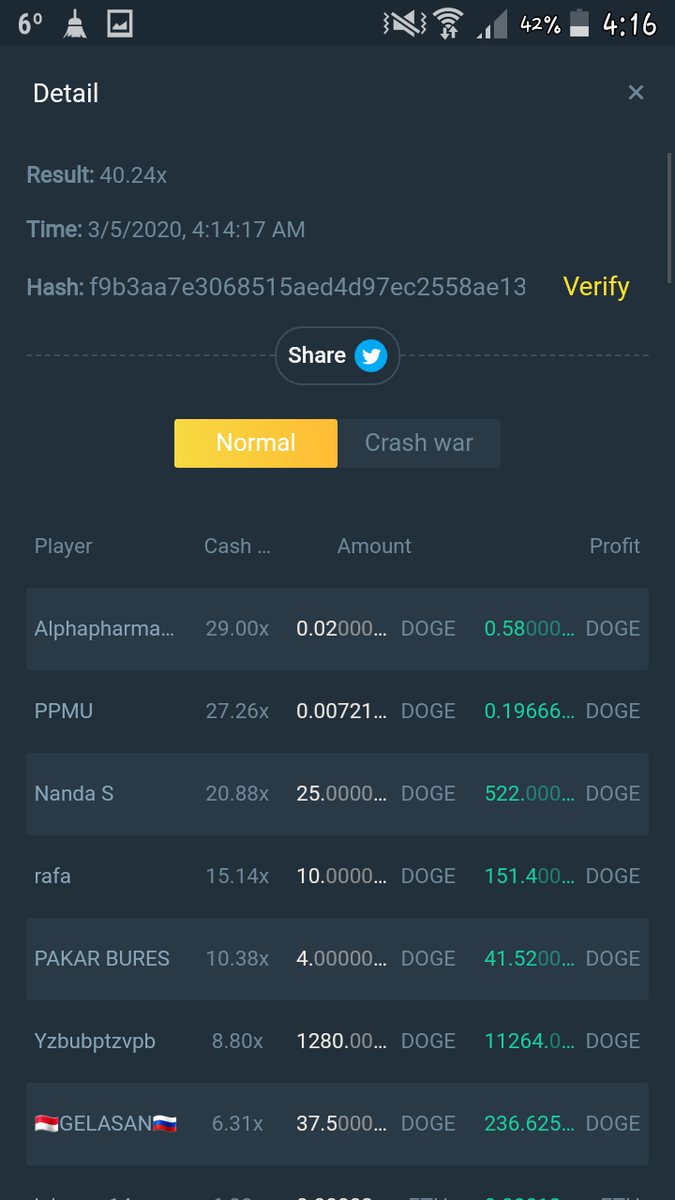
Task: Tap the Wi-Fi icon in status bar
Action: [447, 23]
